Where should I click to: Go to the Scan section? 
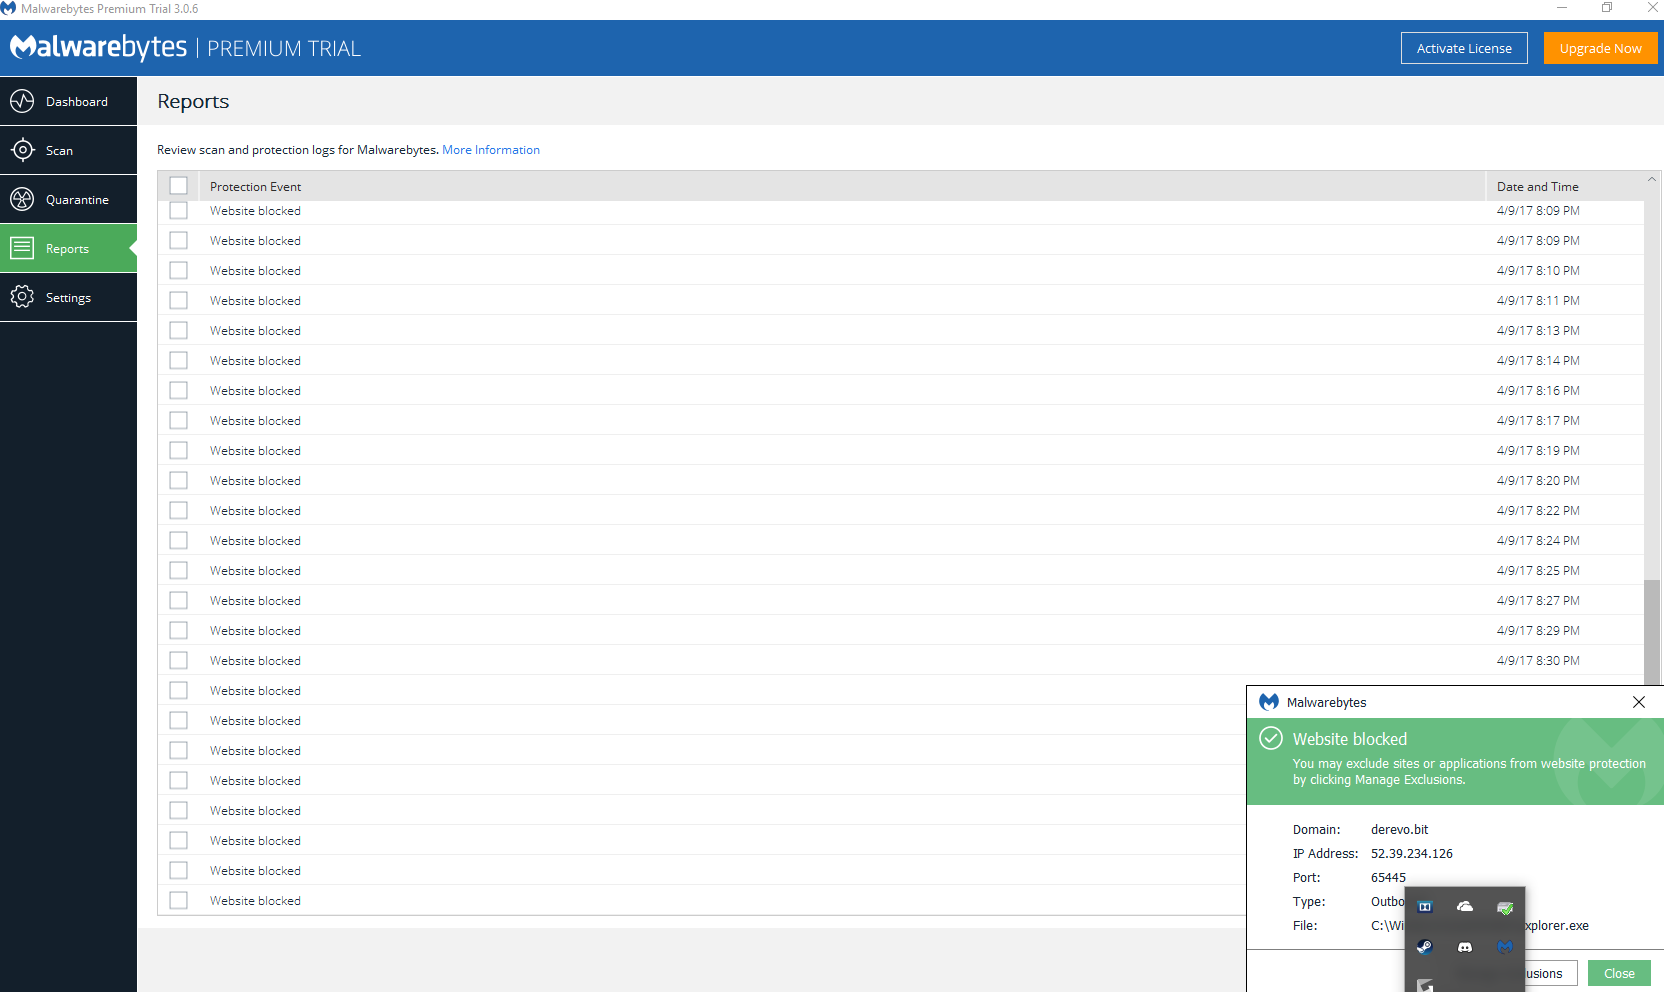point(68,150)
